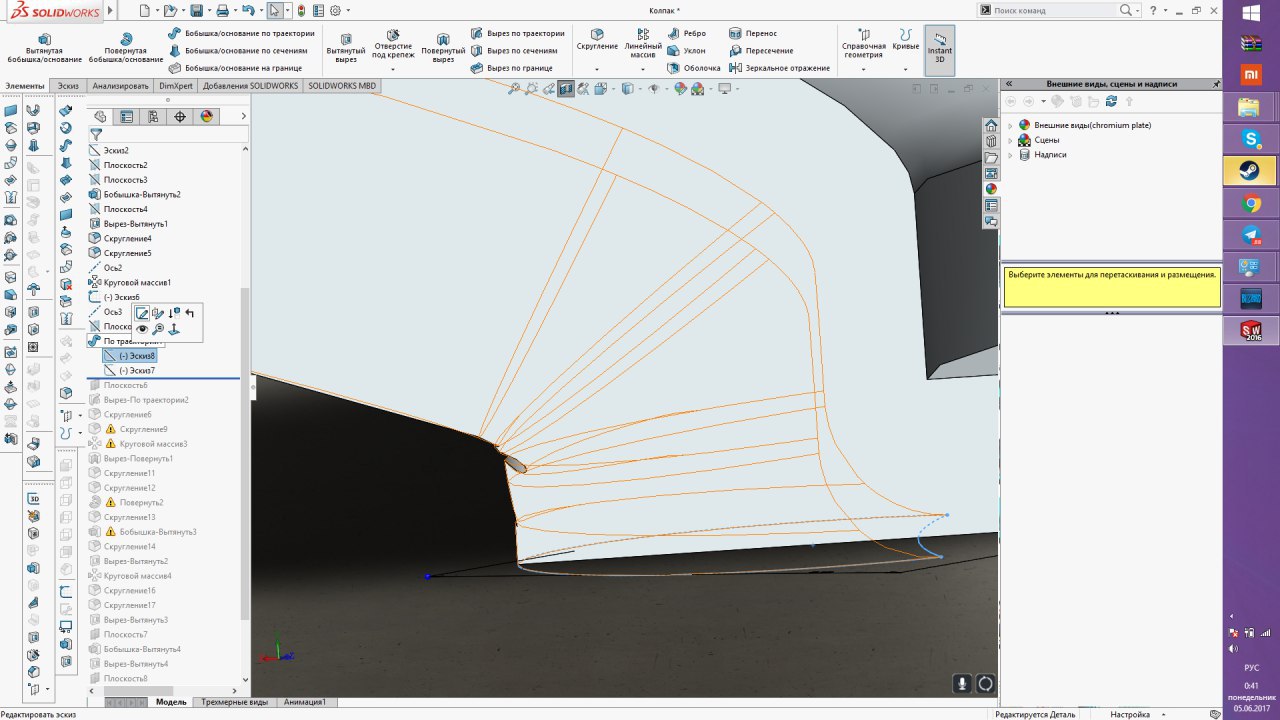This screenshot has width=1280, height=720.
Task: Select Вырез-Вытянуть1 in feature tree
Action: pos(136,224)
